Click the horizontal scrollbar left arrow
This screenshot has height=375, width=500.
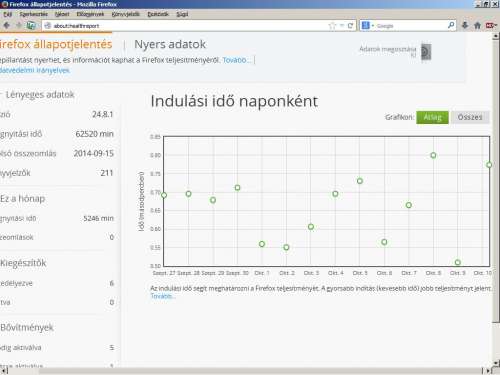4,371
